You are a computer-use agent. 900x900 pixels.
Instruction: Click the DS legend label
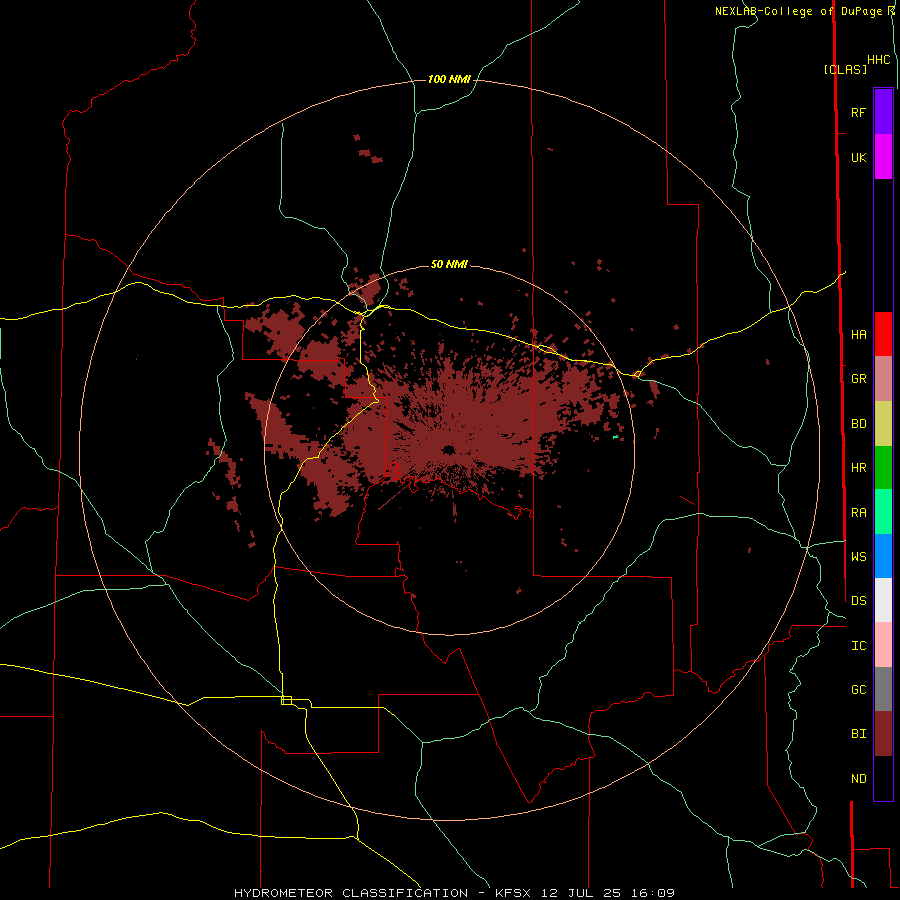point(859,600)
